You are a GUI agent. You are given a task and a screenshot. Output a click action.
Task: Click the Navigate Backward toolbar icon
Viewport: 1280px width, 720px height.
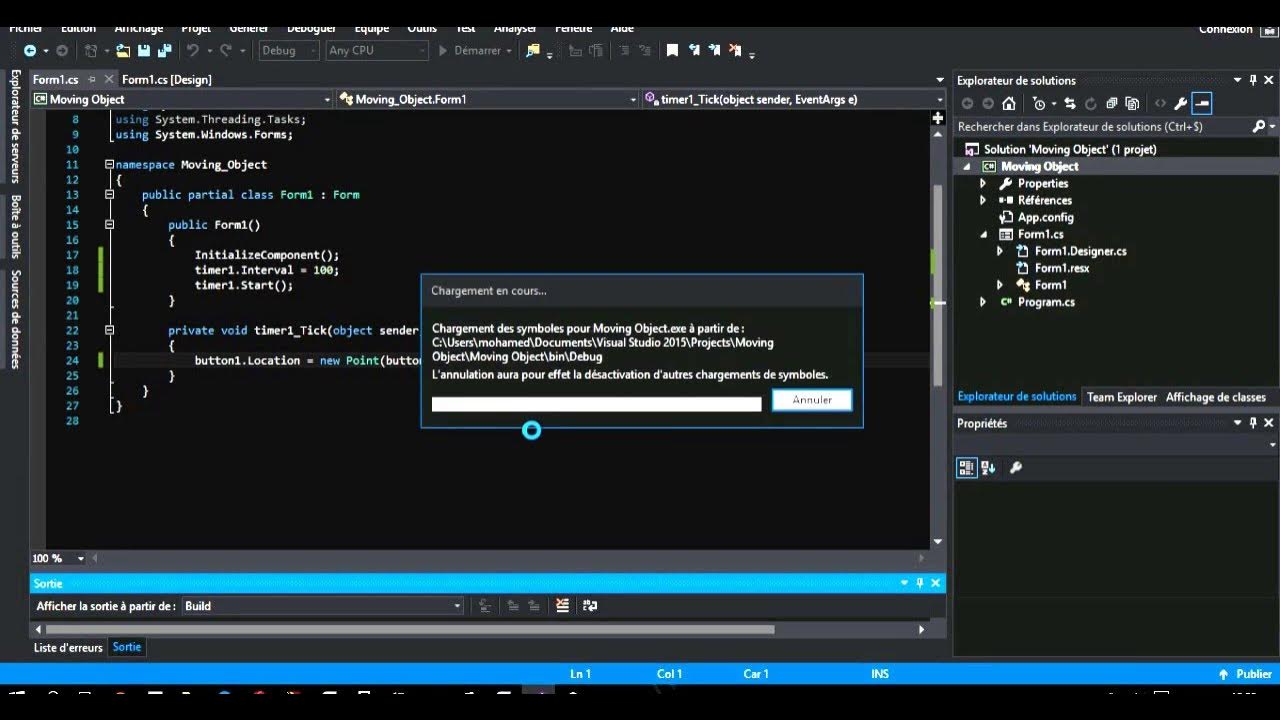[29, 50]
